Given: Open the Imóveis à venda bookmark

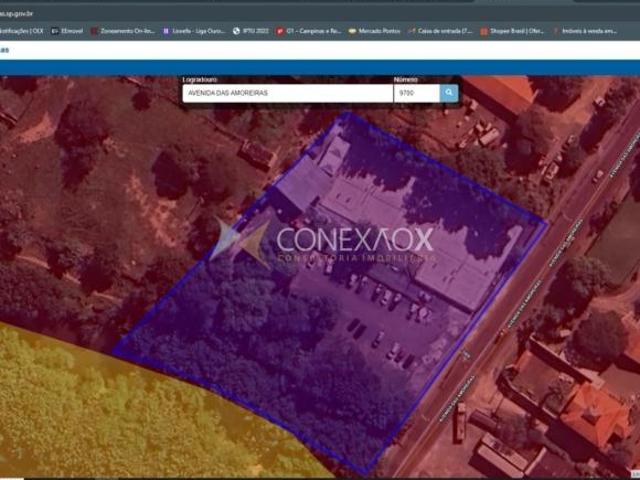Looking at the screenshot, I should pos(584,31).
